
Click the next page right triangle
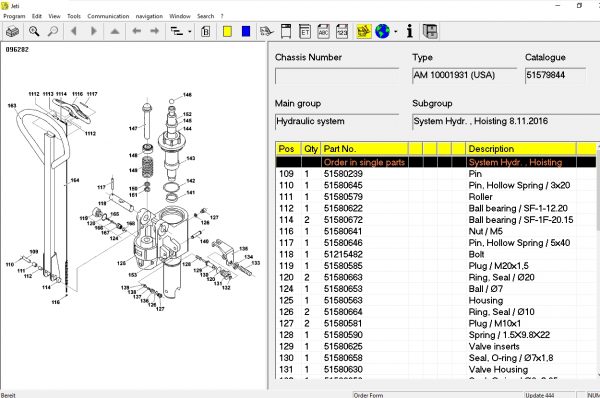93,31
